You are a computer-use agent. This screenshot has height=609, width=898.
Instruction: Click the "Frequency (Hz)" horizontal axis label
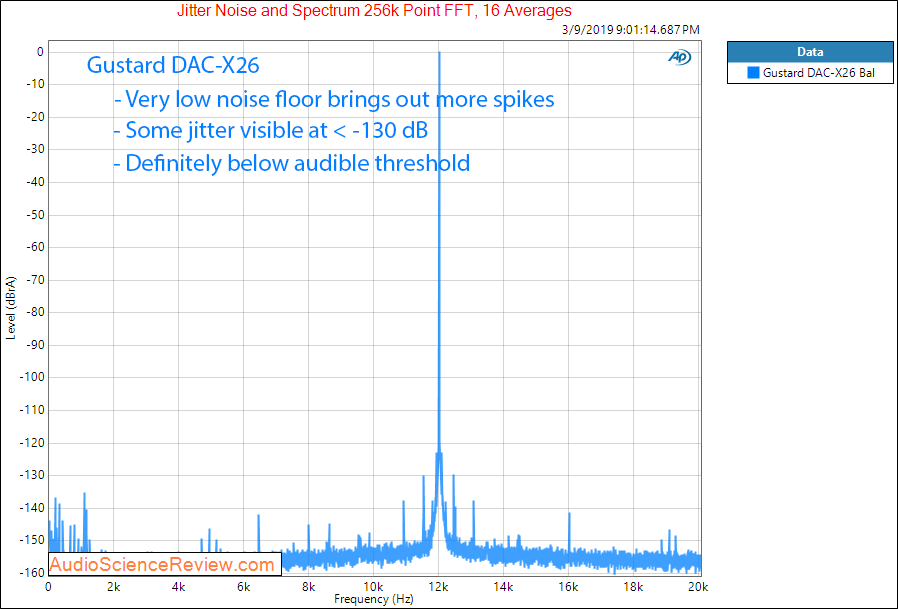tap(373, 599)
